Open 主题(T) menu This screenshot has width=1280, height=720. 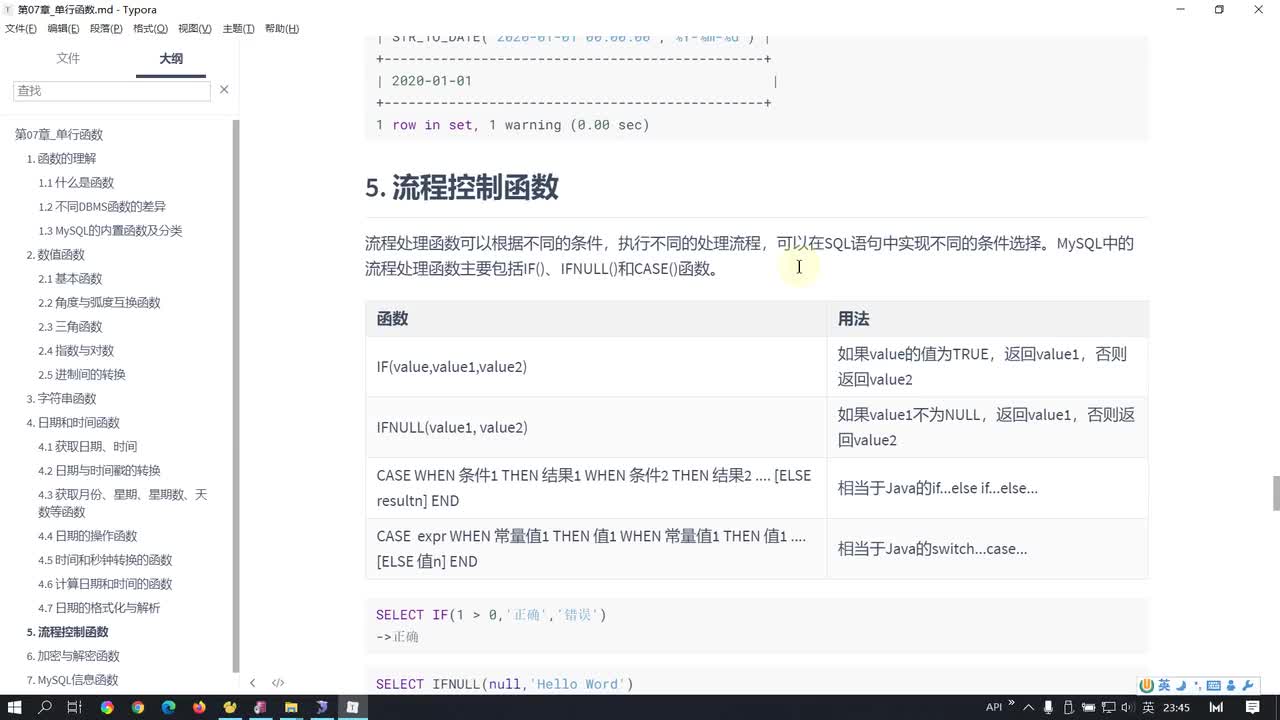click(238, 29)
